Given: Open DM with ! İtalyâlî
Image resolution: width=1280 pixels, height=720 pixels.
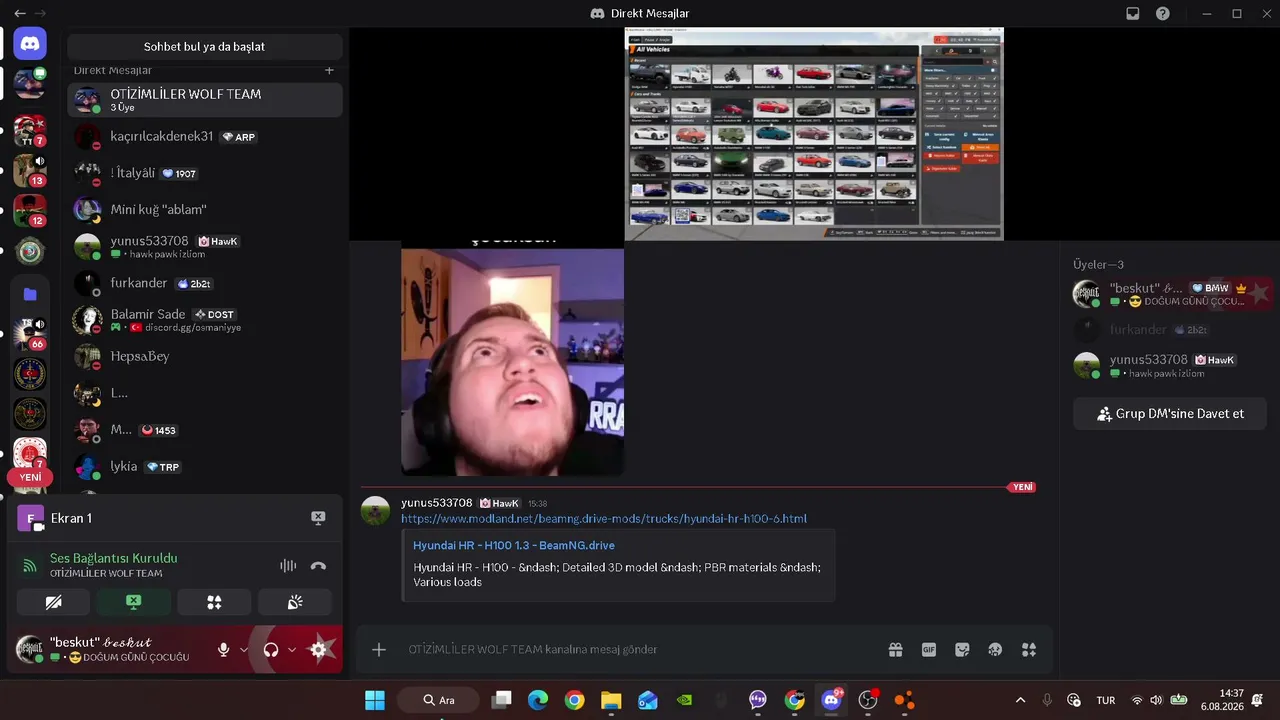Looking at the screenshot, I should [205, 173].
